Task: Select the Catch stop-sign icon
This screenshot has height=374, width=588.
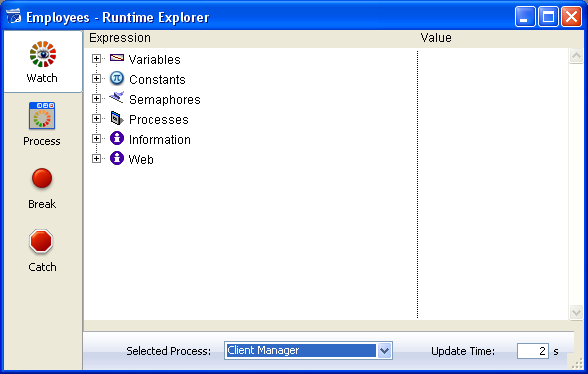Action: tap(41, 241)
